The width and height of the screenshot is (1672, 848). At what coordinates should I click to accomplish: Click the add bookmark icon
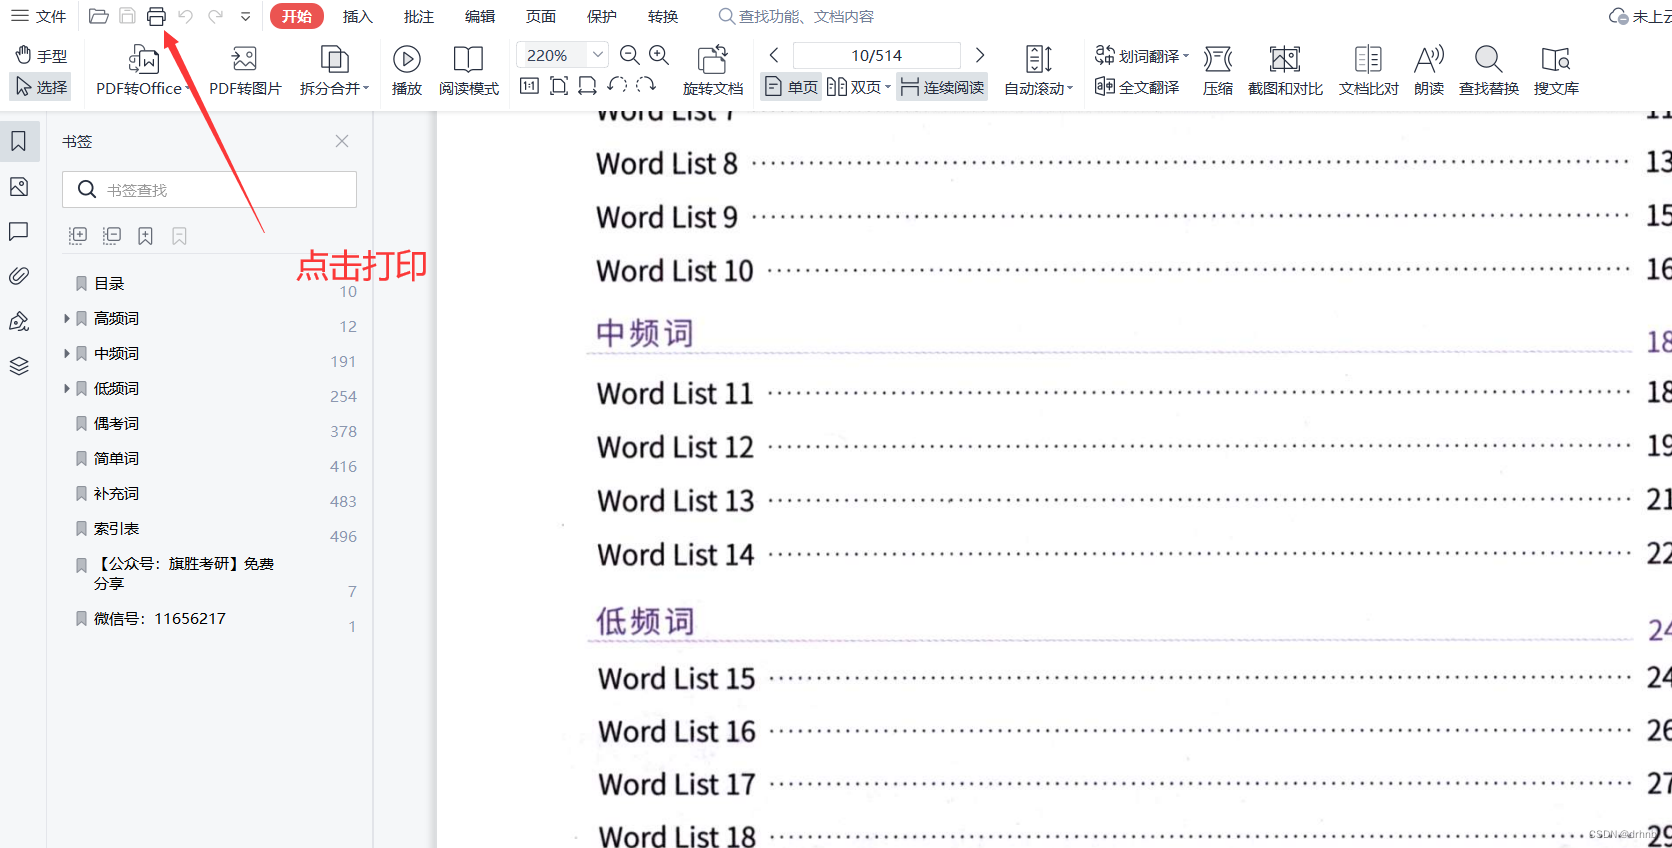click(145, 236)
